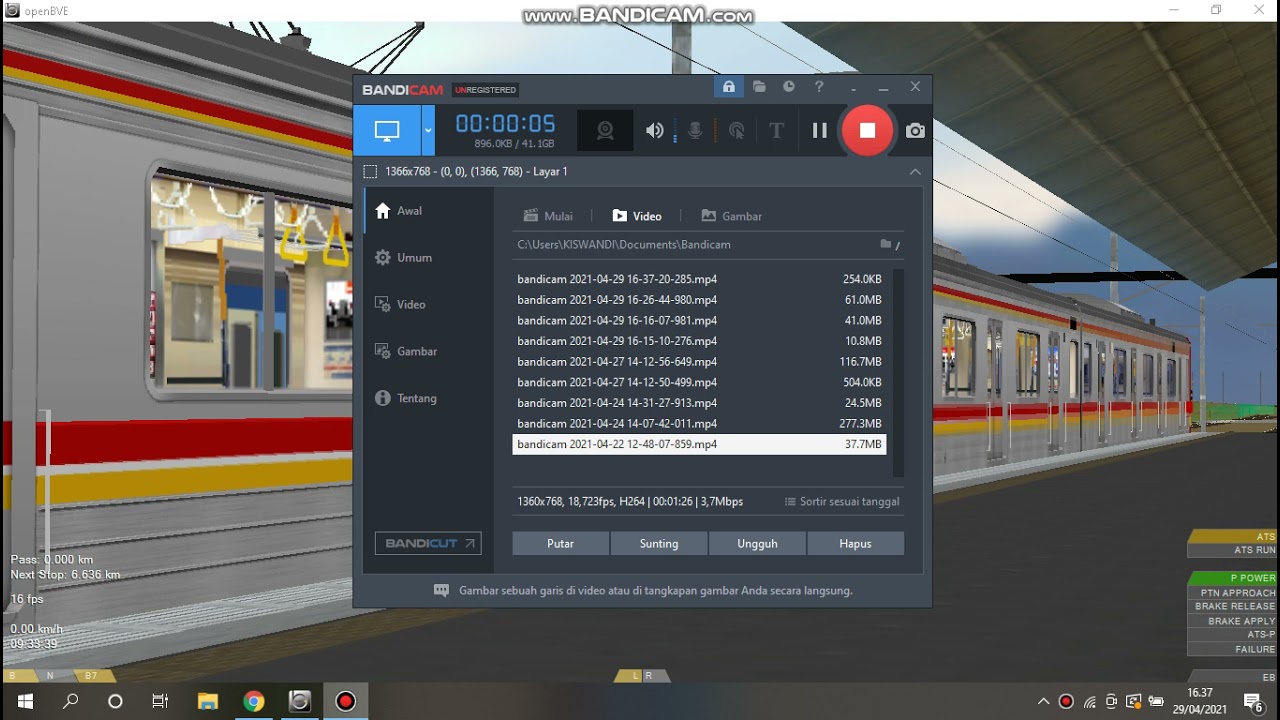Open Task View on the taskbar
Screen dimensions: 1280x720
pyautogui.click(x=160, y=701)
